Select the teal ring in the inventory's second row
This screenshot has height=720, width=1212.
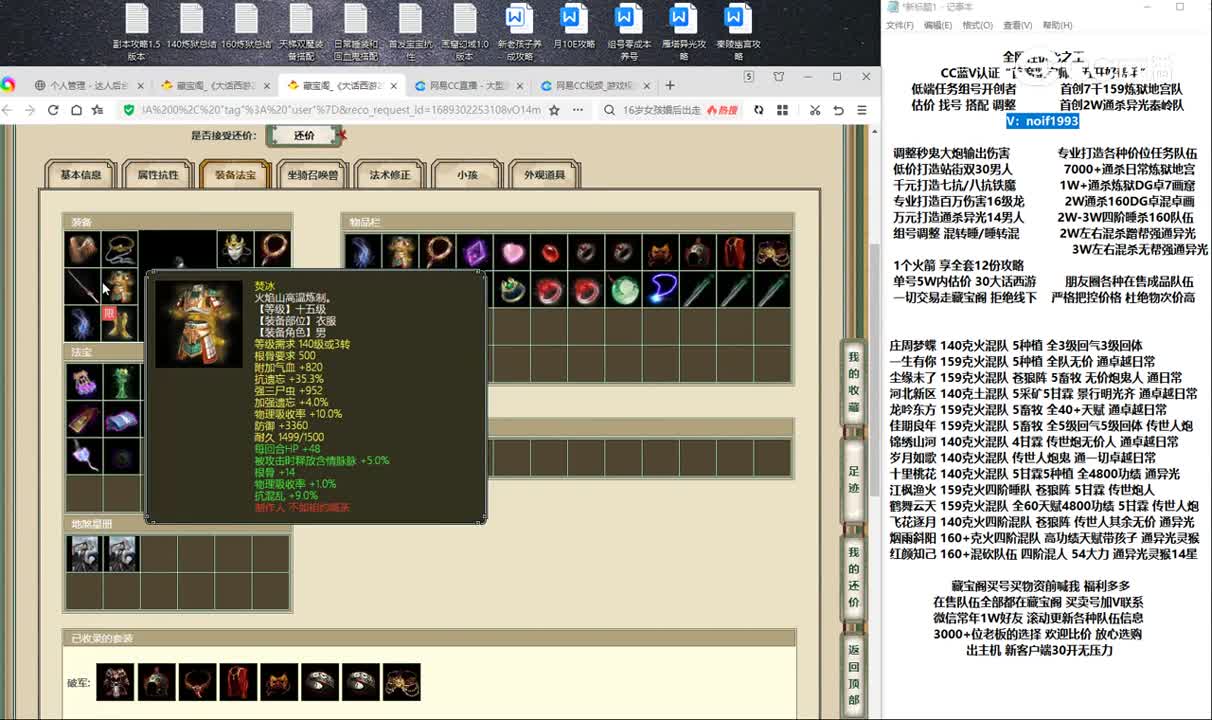click(512, 289)
